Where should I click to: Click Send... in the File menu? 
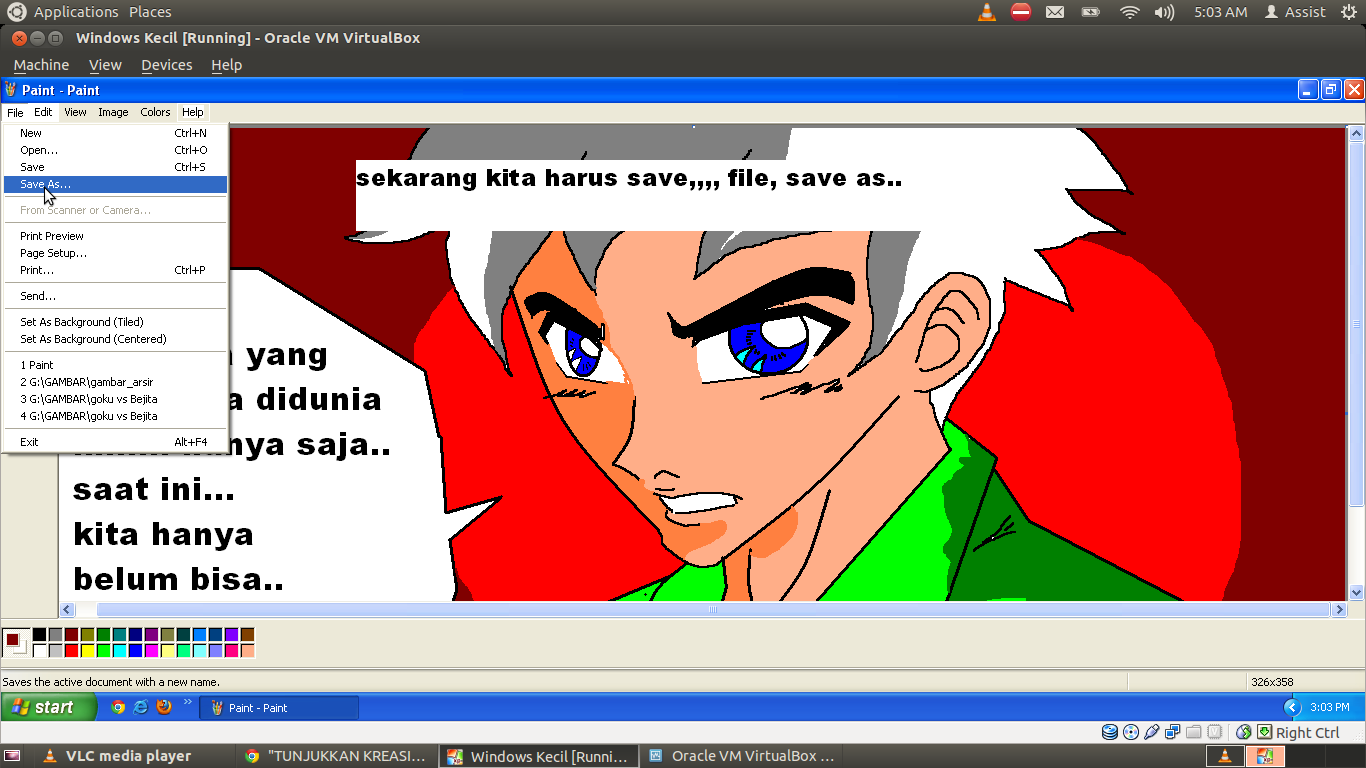click(x=115, y=296)
